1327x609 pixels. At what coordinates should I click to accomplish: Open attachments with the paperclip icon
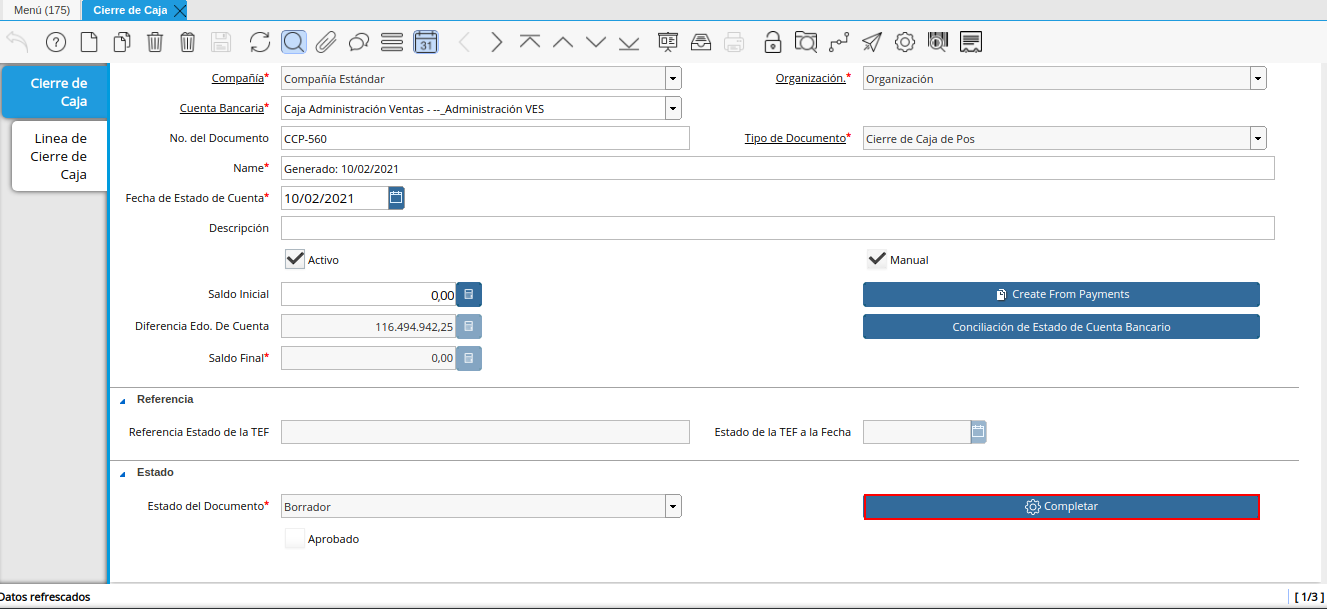click(x=326, y=42)
